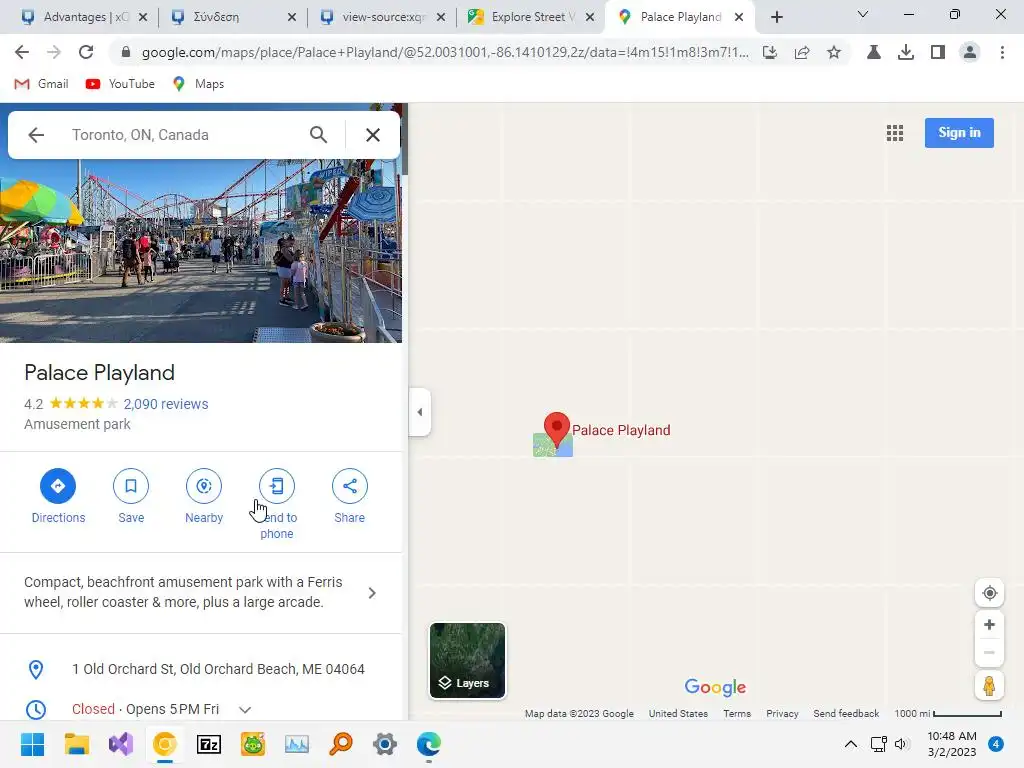Viewport: 1024px width, 768px height.
Task: Close the Palace Playland tab
Action: click(739, 17)
